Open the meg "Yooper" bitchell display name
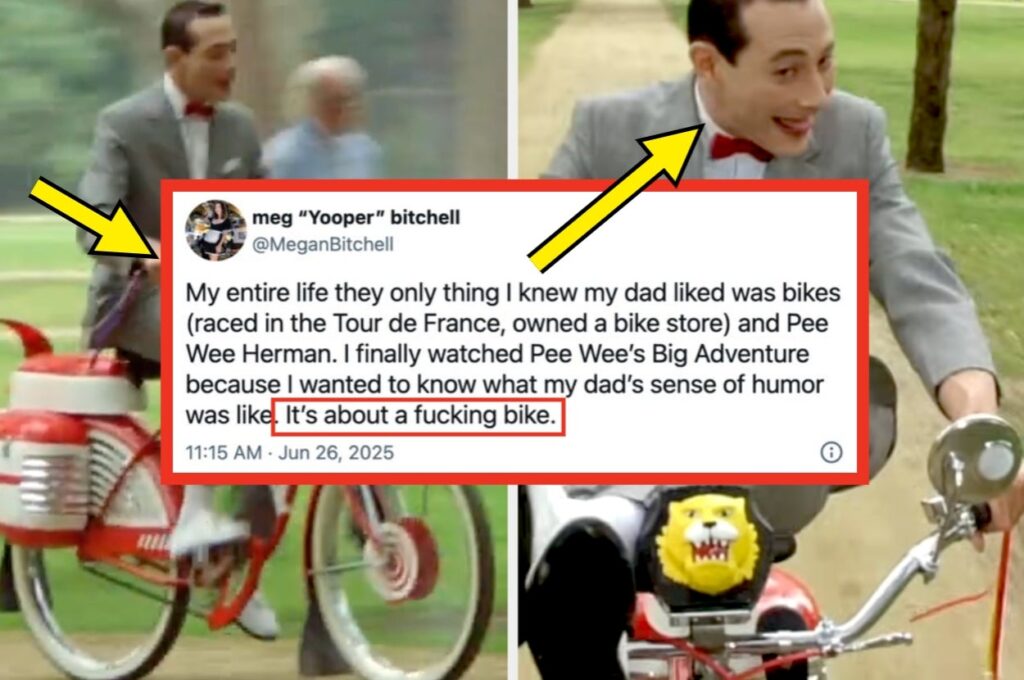1024x680 pixels. point(356,218)
